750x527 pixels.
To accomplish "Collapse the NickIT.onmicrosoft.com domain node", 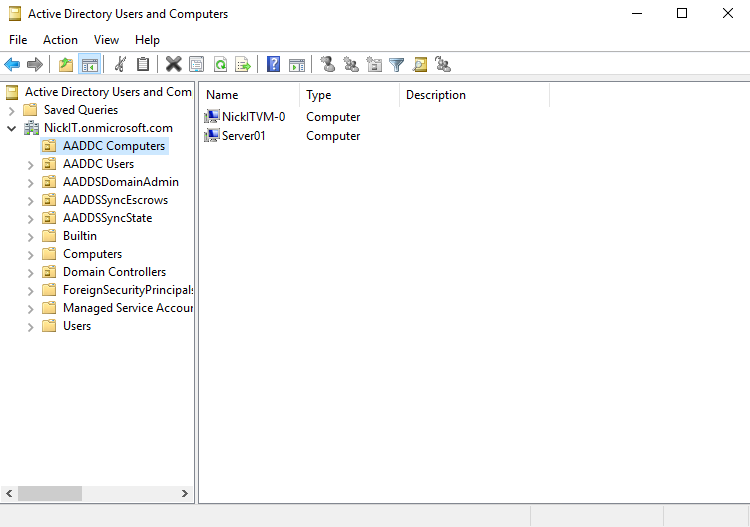I will tap(12, 128).
